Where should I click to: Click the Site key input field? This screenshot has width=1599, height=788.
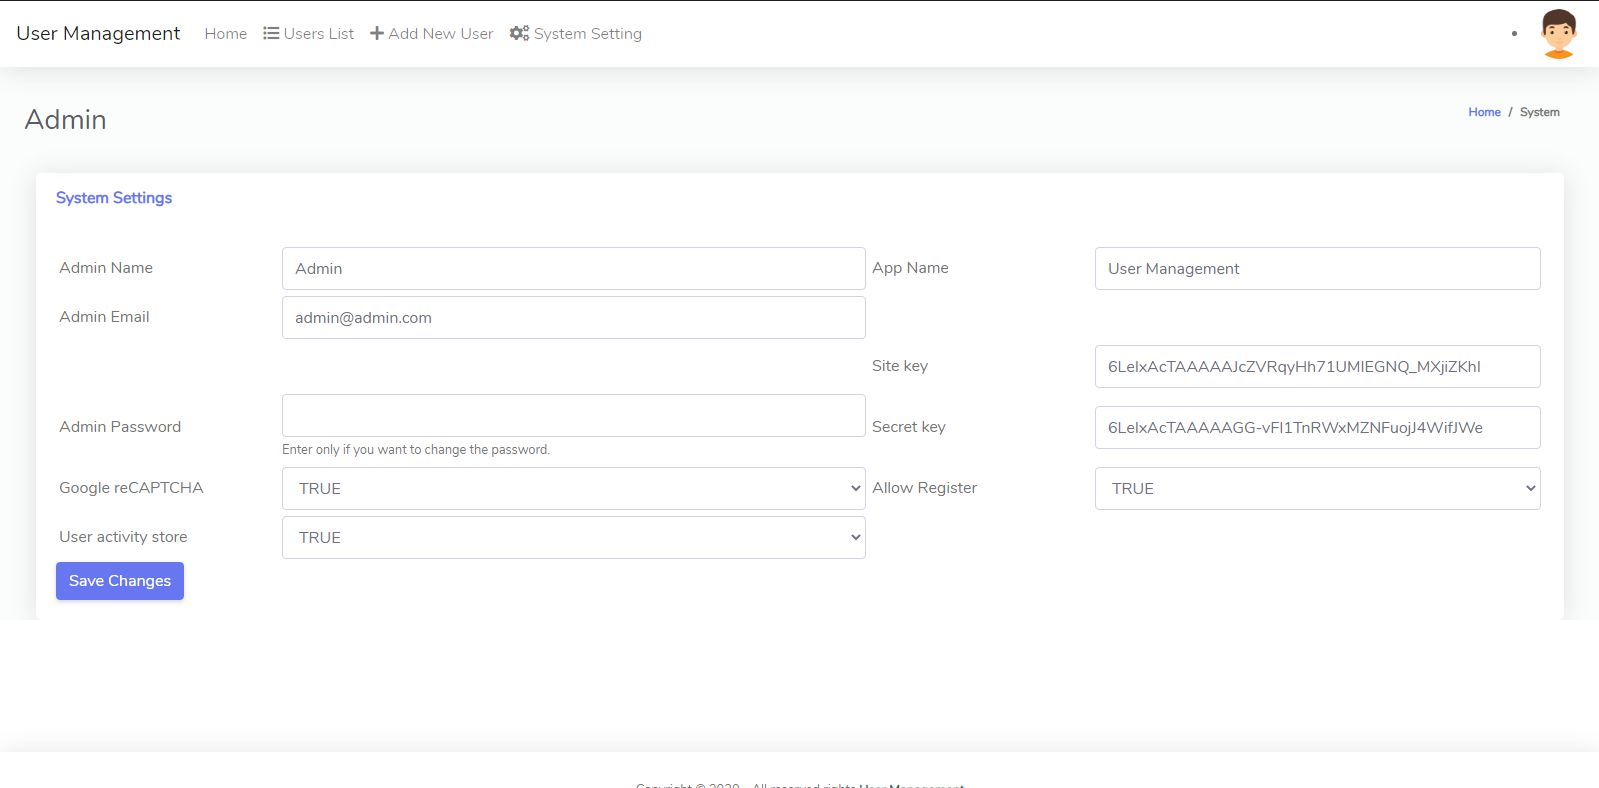1317,366
